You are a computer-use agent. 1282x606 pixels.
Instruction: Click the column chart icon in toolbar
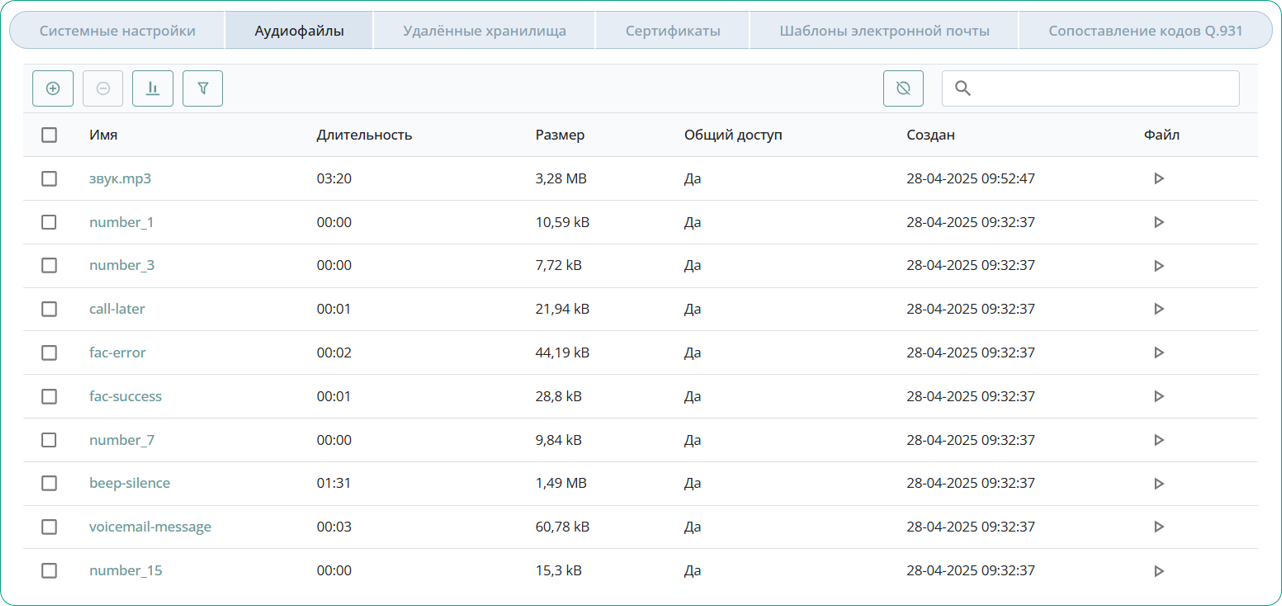tap(153, 88)
